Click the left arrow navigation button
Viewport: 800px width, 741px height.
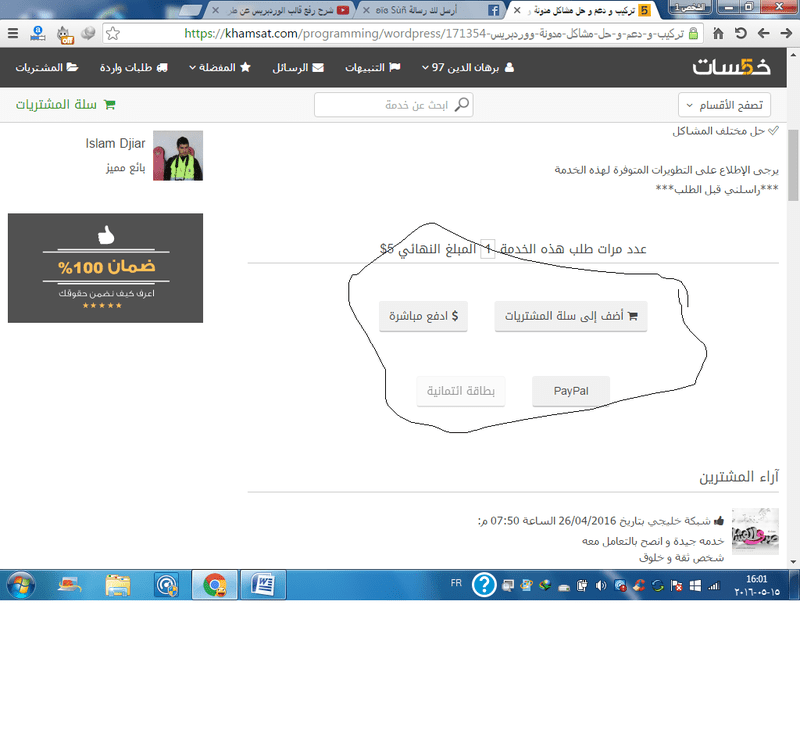pyautogui.click(x=763, y=34)
